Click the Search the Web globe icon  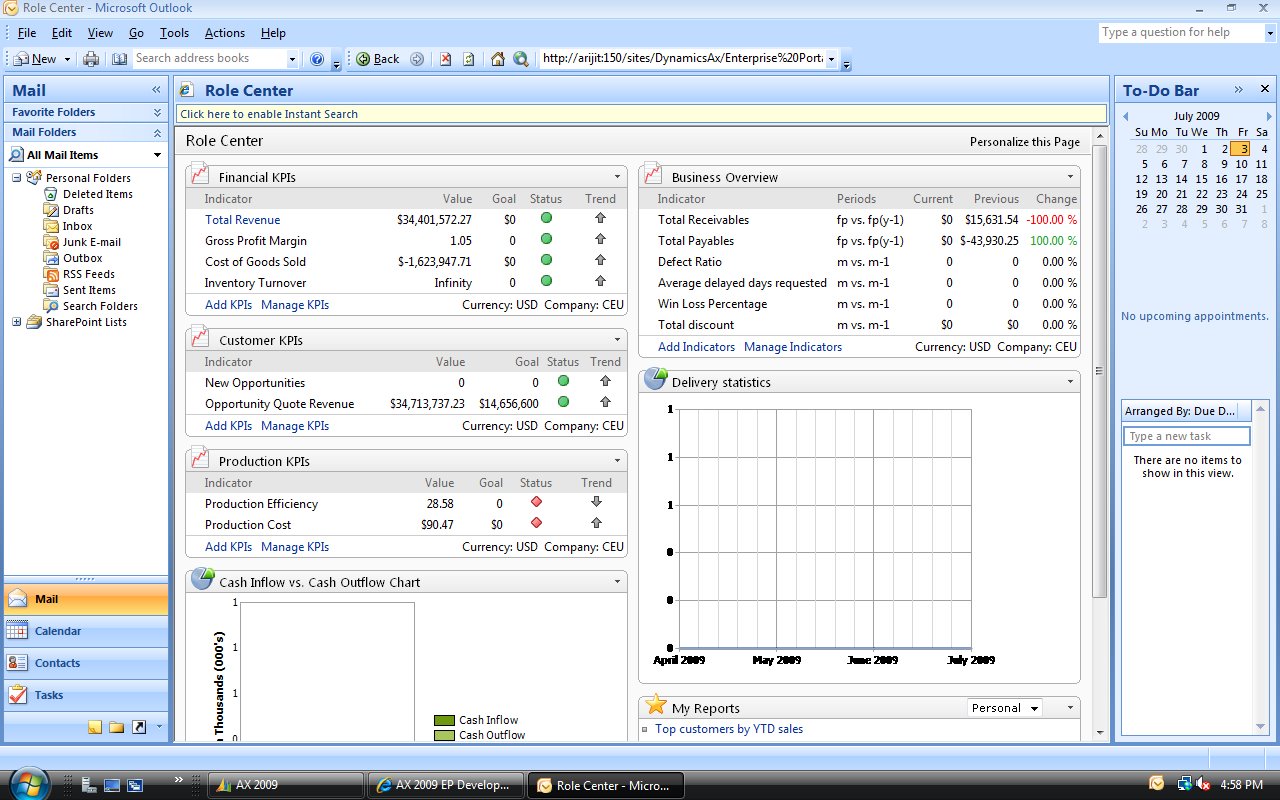(520, 59)
